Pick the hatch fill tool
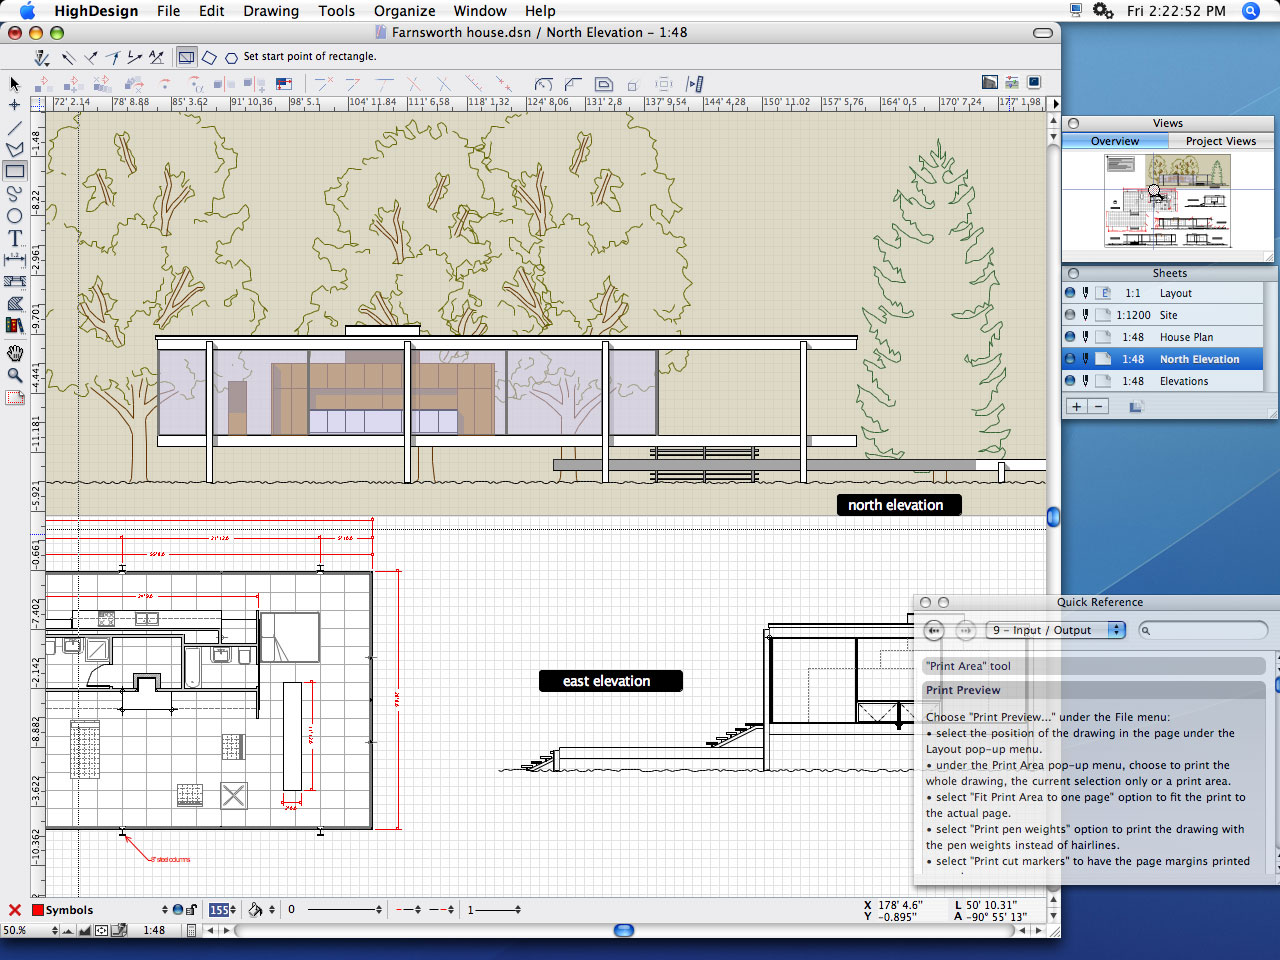Viewport: 1280px width, 960px height. coord(14,303)
